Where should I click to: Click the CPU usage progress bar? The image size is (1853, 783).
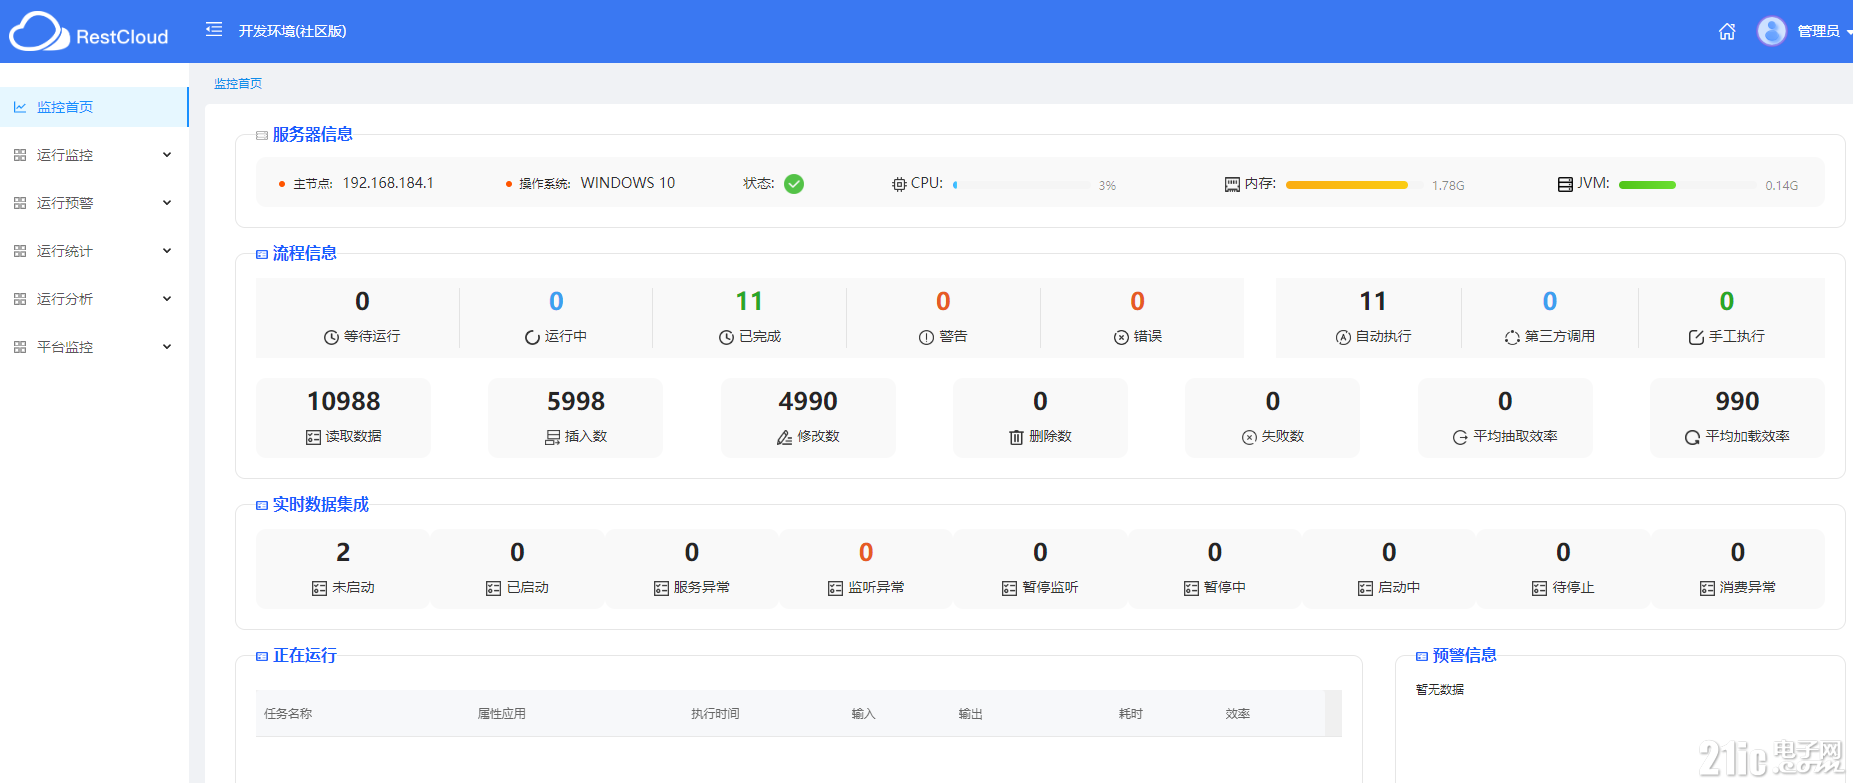[1022, 185]
